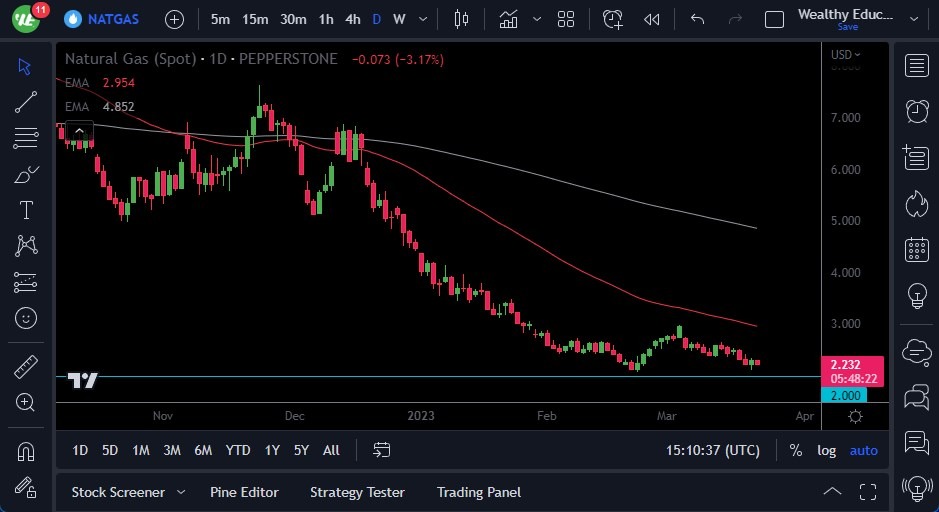Open user profile menu with 11 notifications
Screen dimensions: 939x512
pyautogui.click(x=26, y=19)
